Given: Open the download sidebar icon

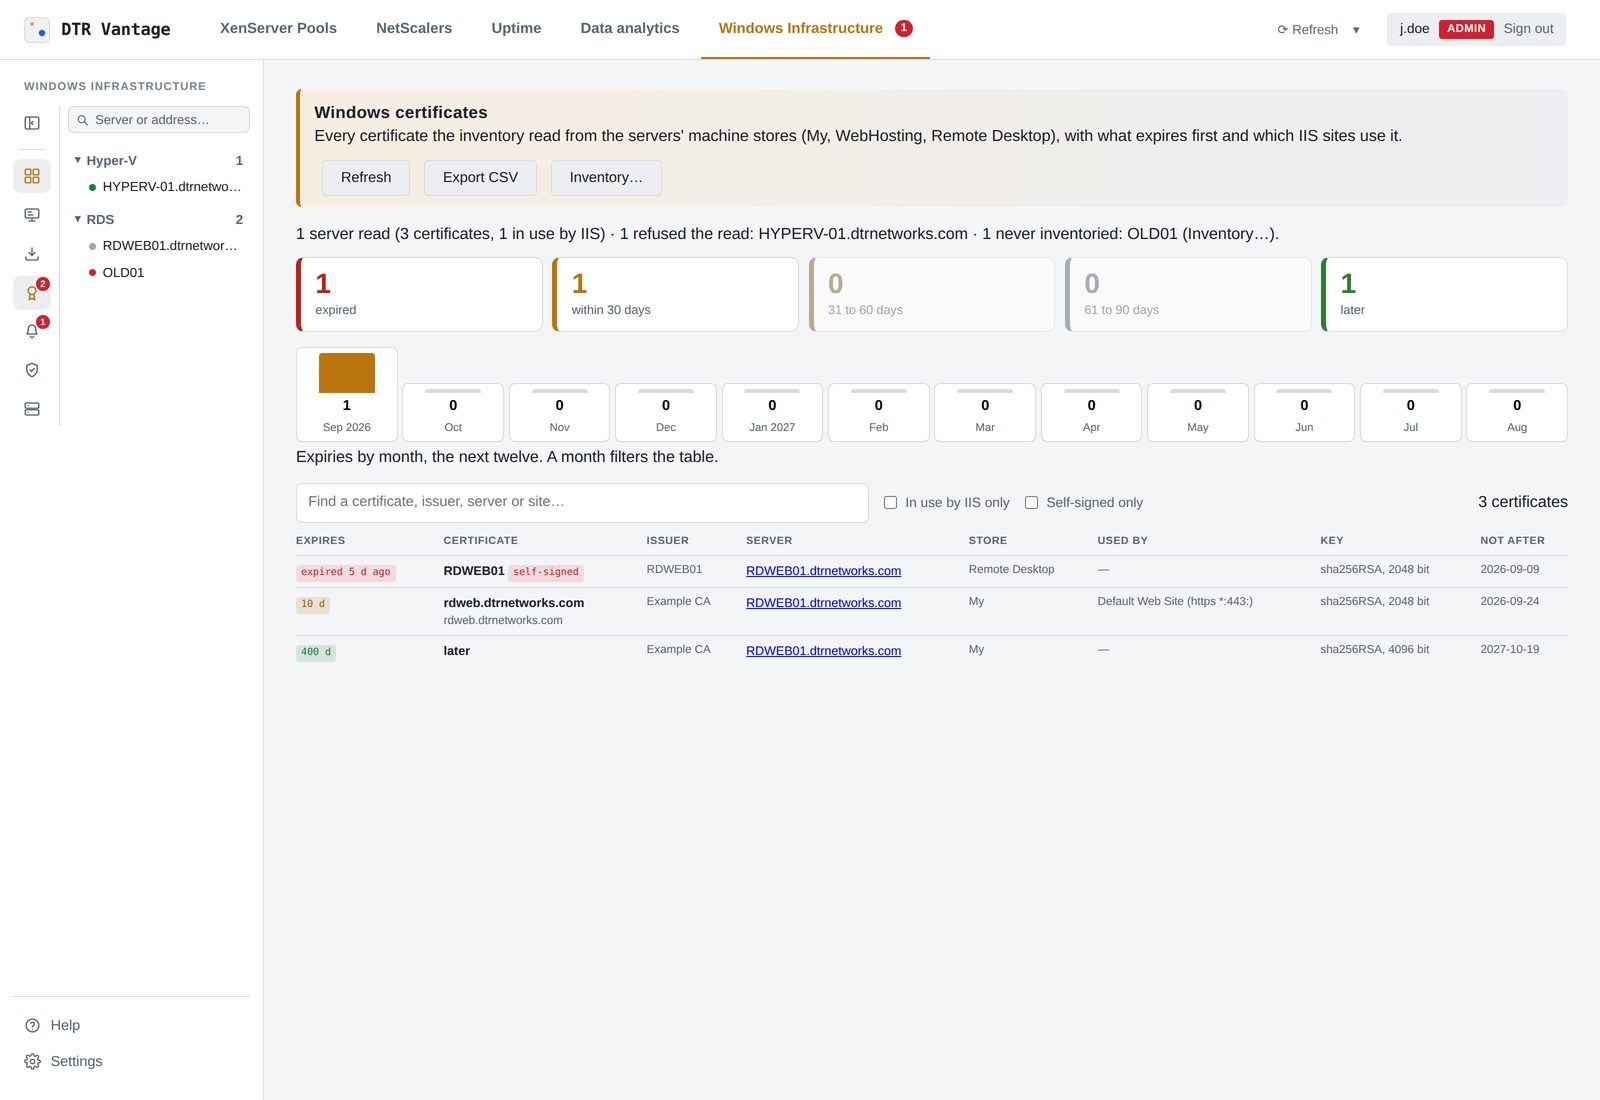Looking at the screenshot, I should coord(32,254).
